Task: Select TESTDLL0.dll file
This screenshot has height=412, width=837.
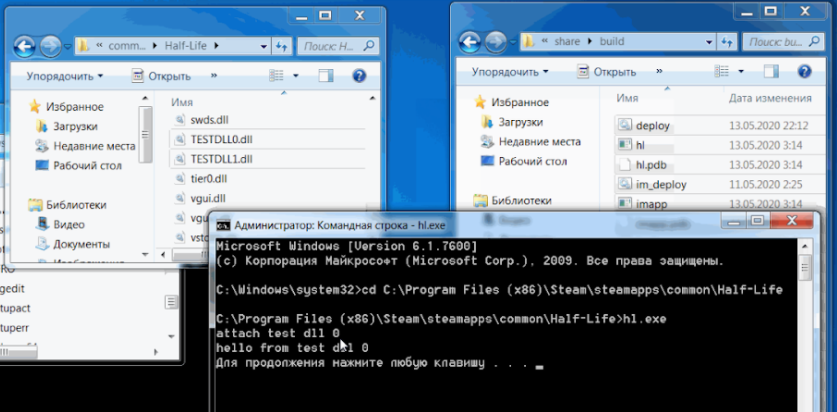Action: tap(221, 139)
